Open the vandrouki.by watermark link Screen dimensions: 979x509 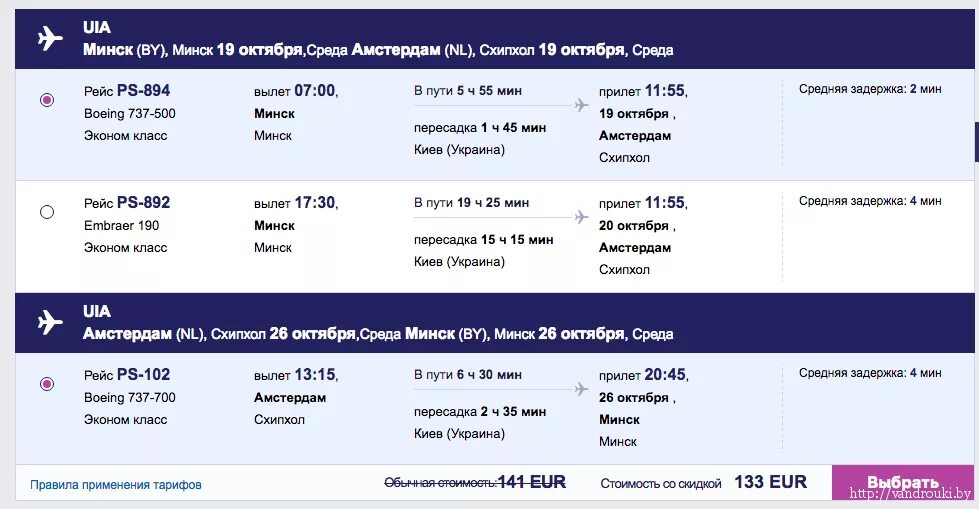click(x=910, y=495)
